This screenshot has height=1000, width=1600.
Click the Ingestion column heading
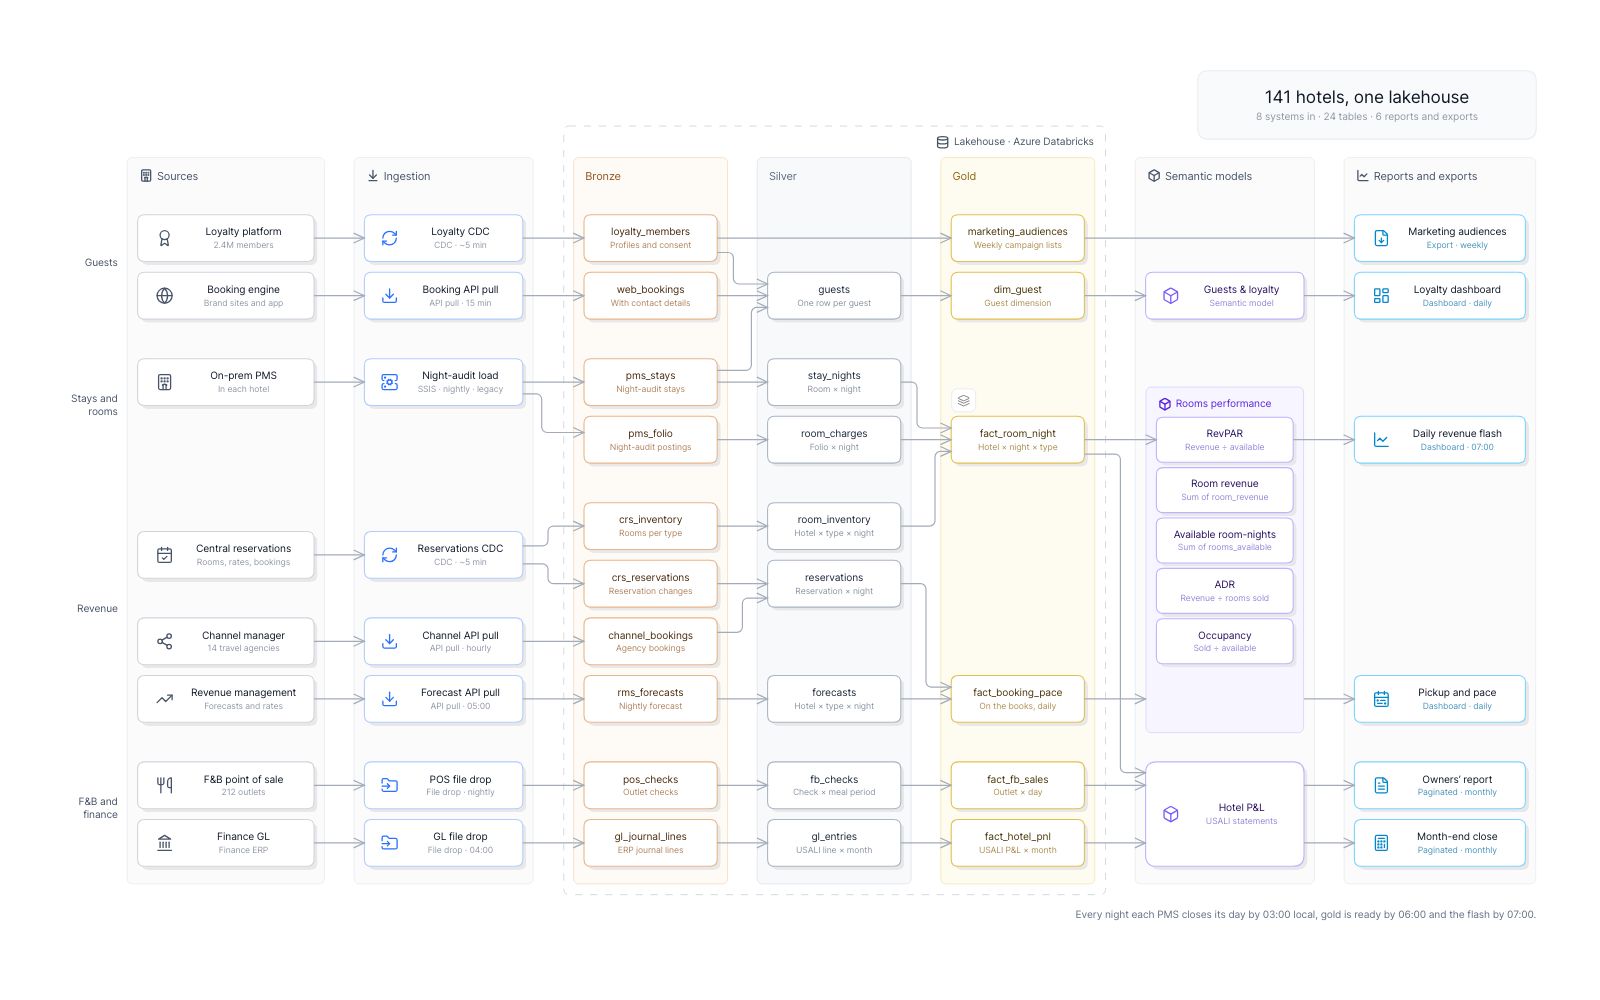pyautogui.click(x=407, y=176)
